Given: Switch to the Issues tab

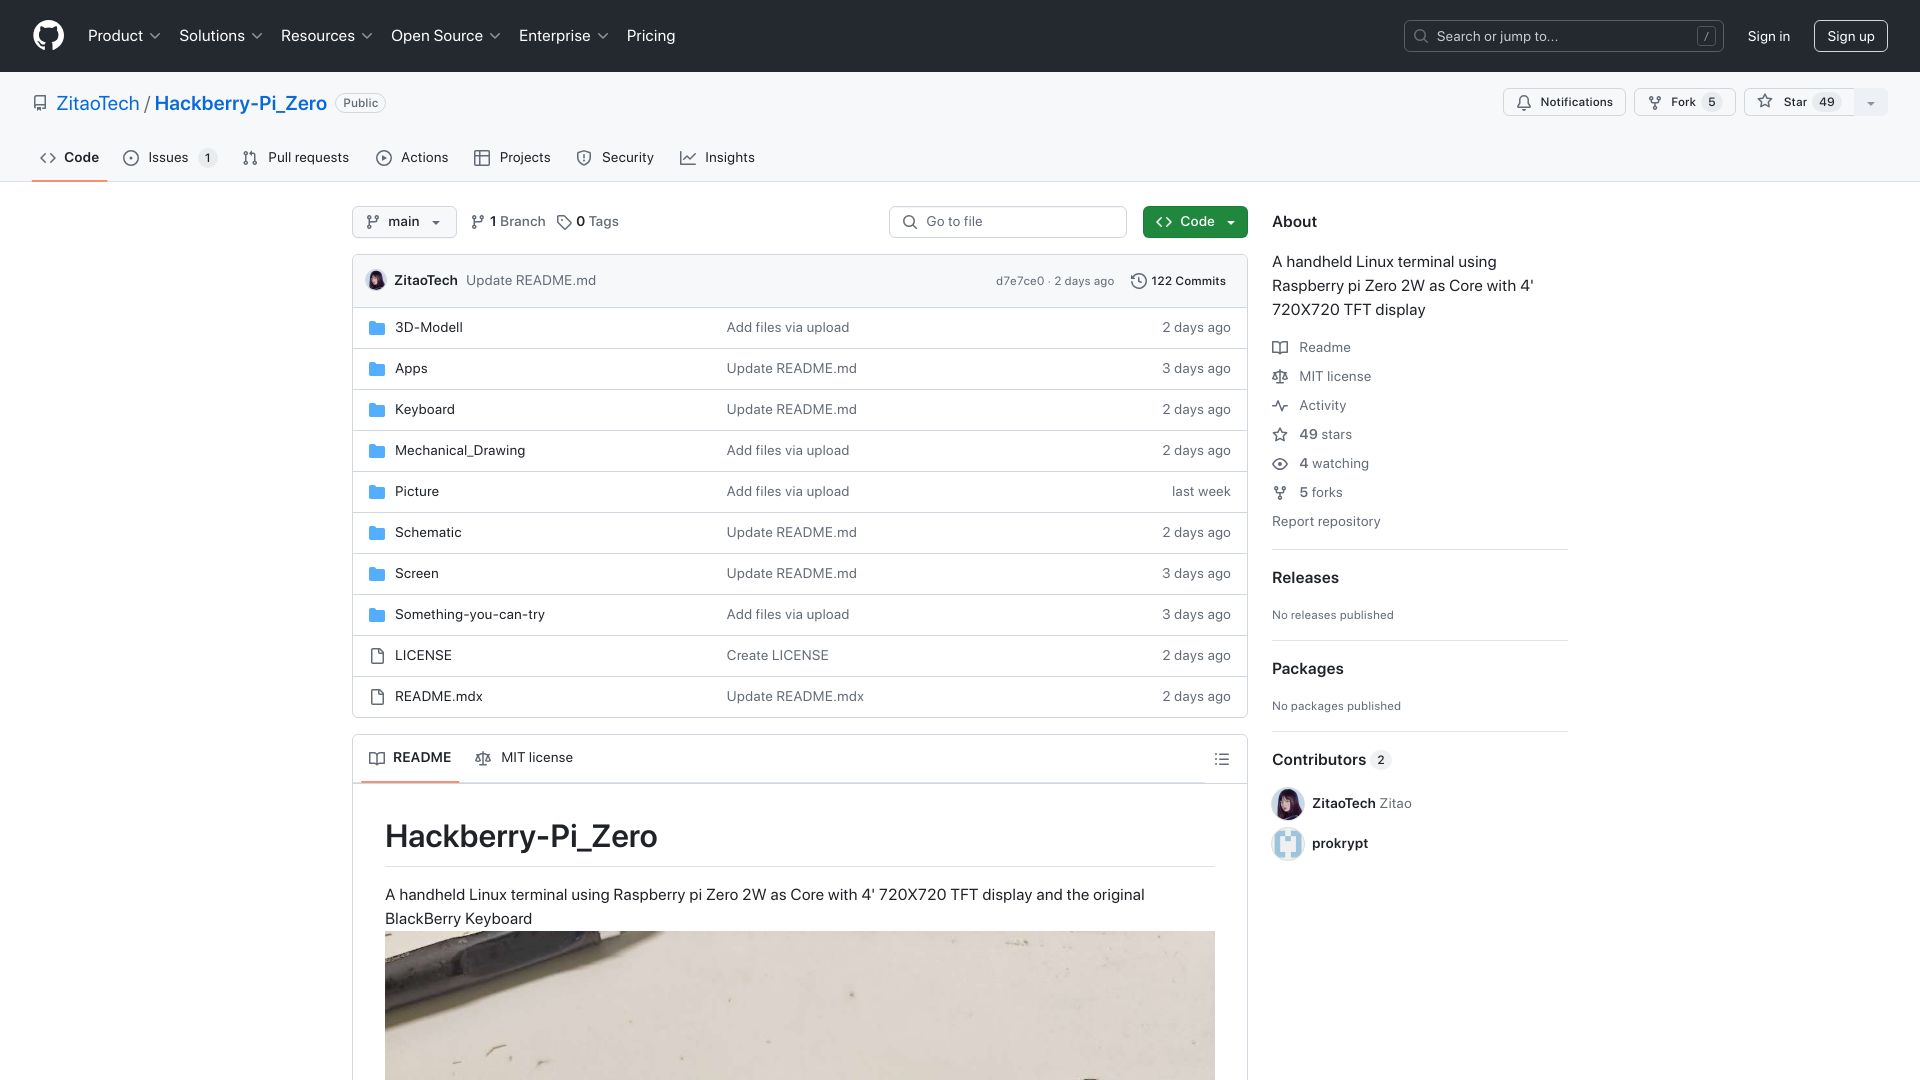Looking at the screenshot, I should tap(170, 158).
